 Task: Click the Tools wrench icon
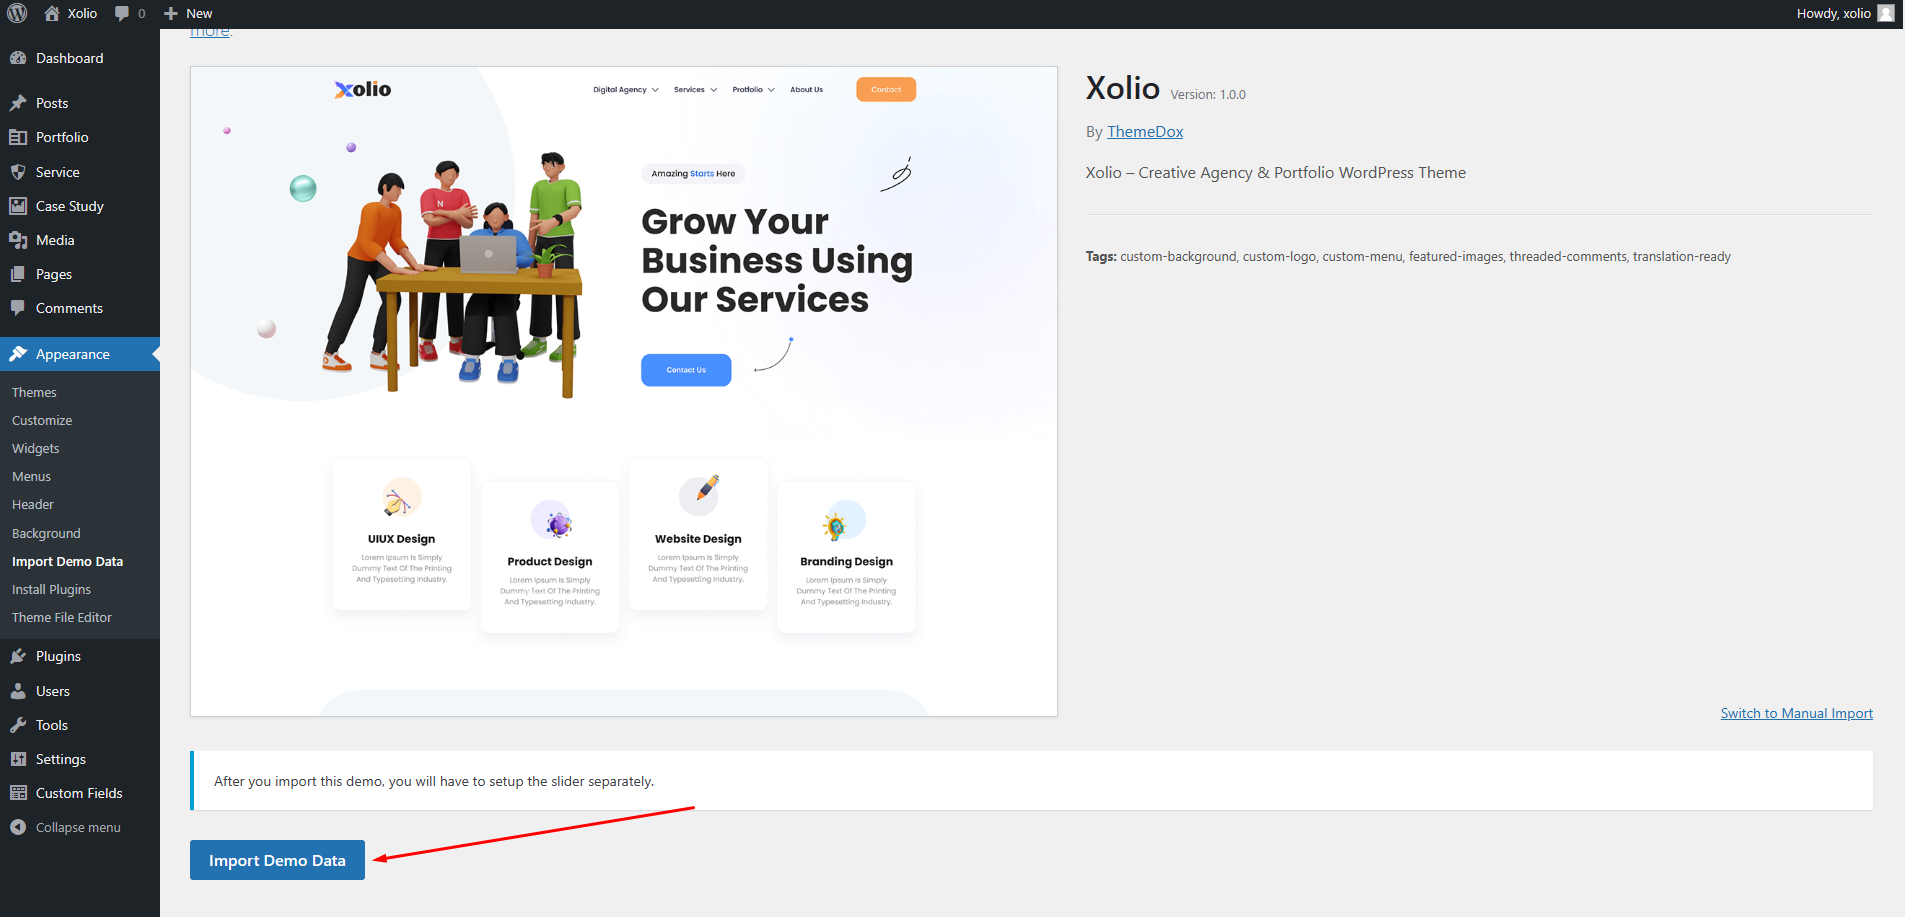[x=18, y=725]
